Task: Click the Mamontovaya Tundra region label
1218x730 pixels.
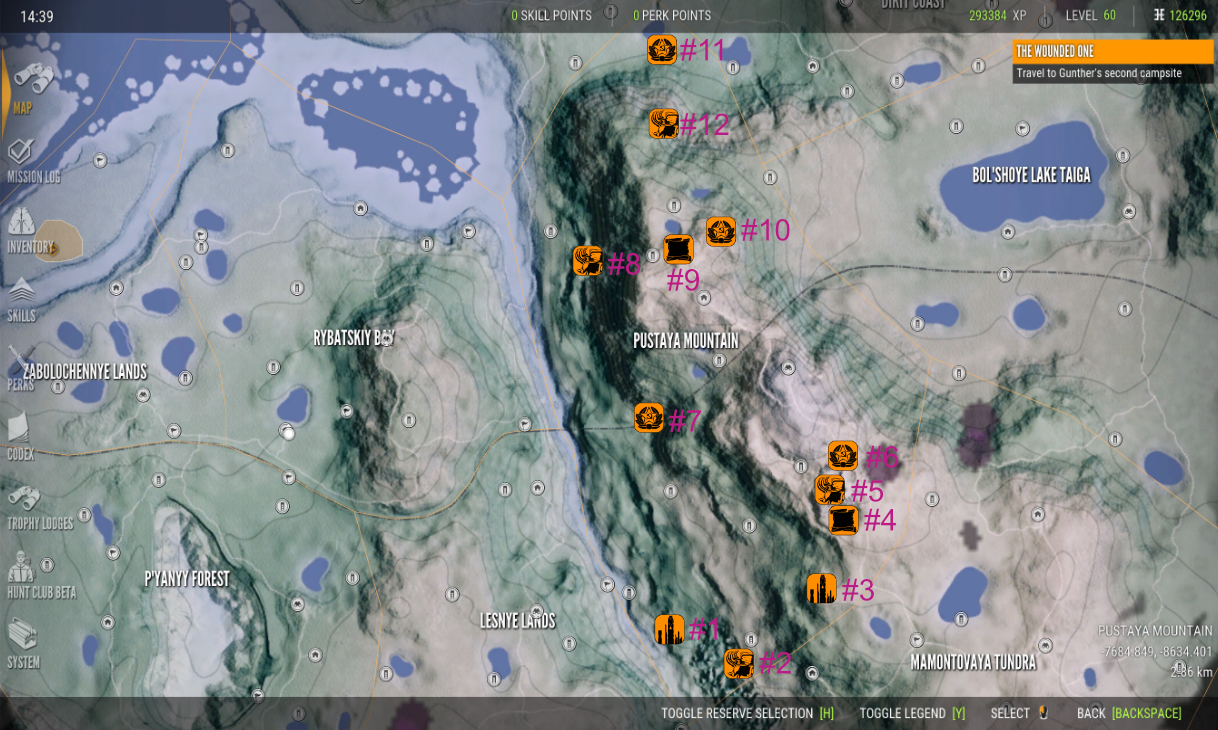Action: [x=973, y=662]
